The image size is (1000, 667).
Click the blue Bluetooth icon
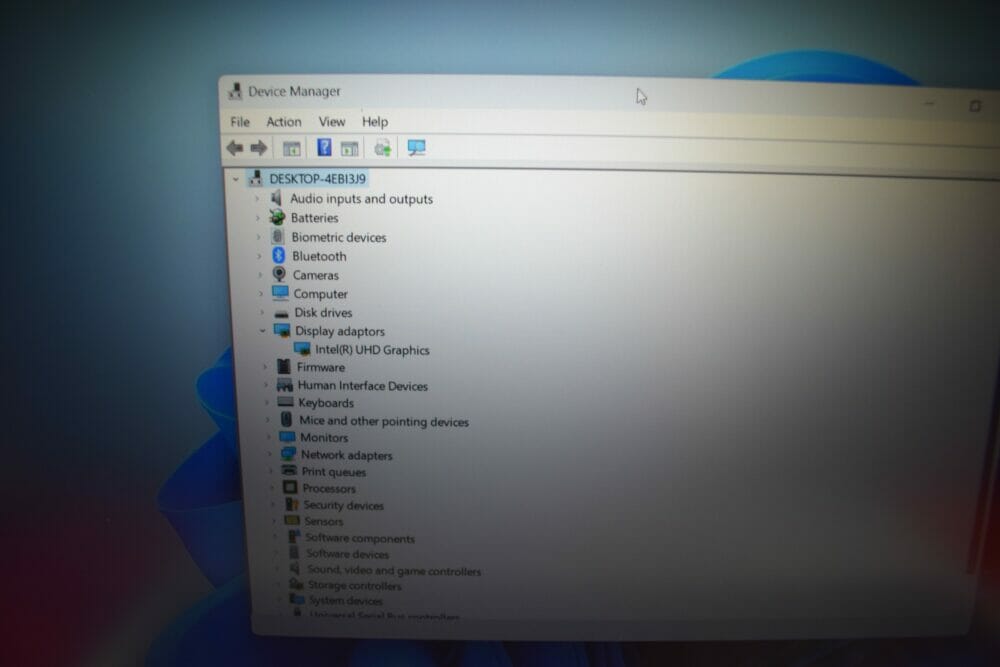click(279, 255)
